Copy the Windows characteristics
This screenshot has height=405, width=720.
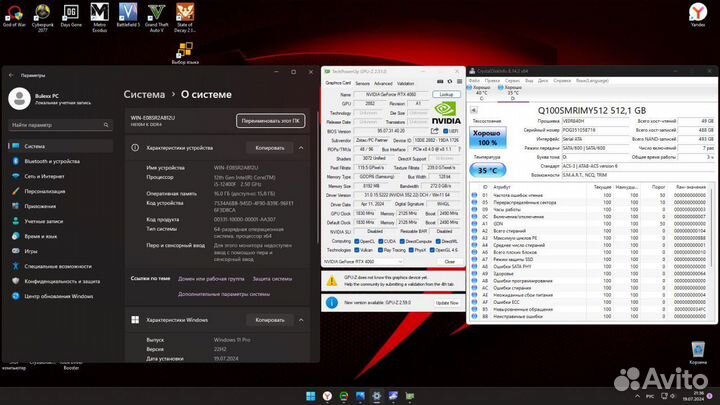(270, 320)
